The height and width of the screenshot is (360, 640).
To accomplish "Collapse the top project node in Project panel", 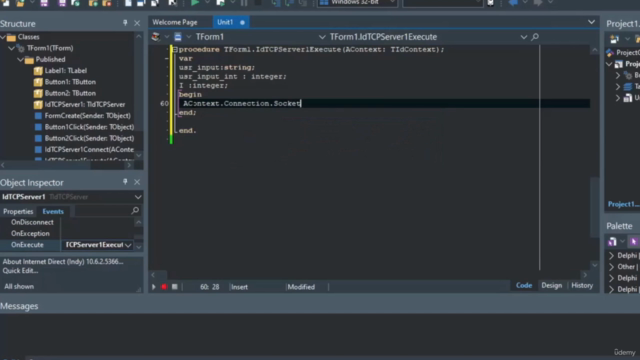I will [609, 64].
